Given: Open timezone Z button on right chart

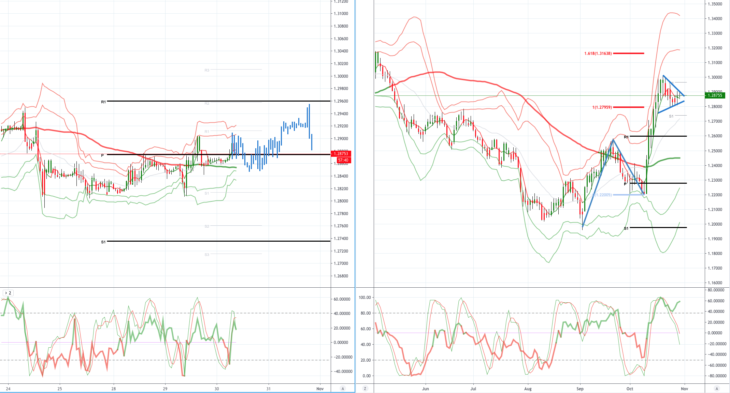Looking at the screenshot, I should 365,388.
